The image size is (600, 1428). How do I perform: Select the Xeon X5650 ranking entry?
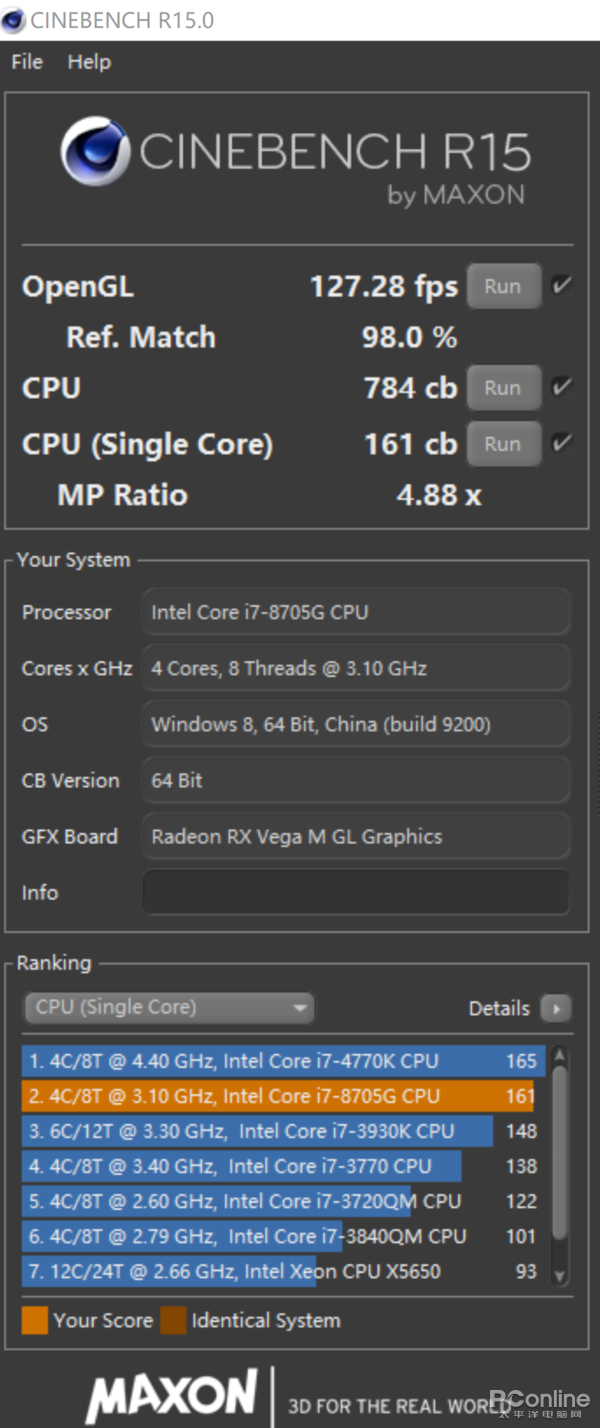[x=283, y=1271]
